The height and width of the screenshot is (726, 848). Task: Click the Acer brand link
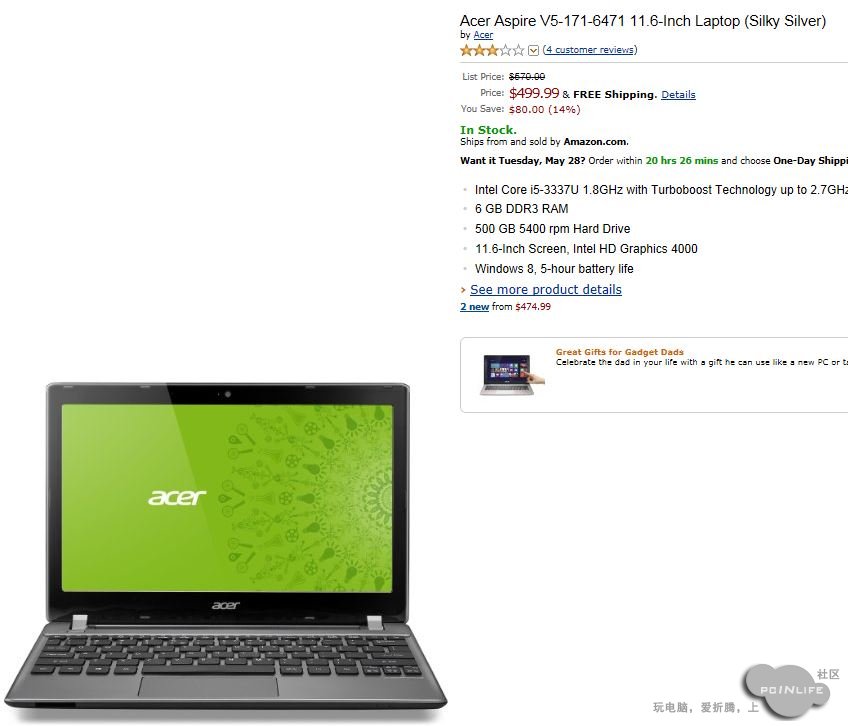tap(483, 35)
